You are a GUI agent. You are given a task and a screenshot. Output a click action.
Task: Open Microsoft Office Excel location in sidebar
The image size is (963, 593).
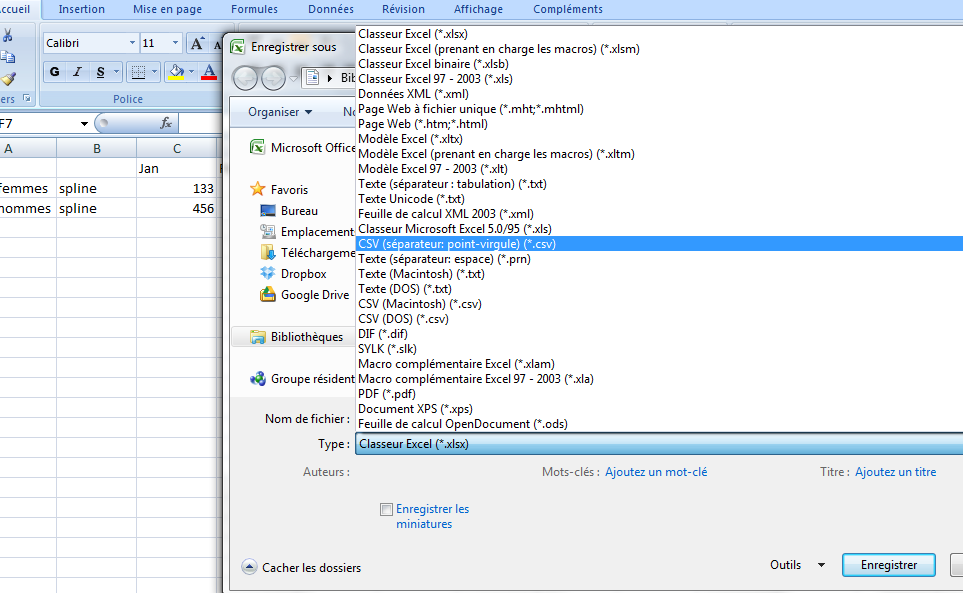pos(303,147)
